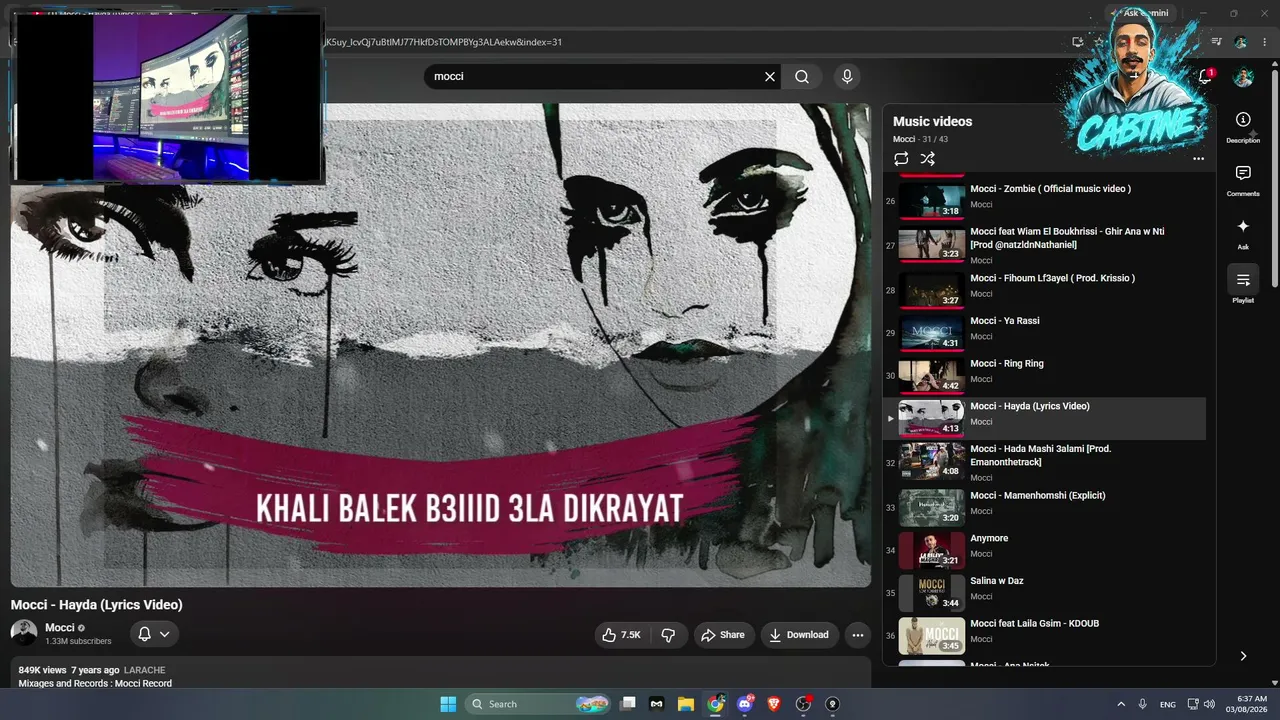Image resolution: width=1280 pixels, height=720 pixels.
Task: Open the Mocci channel avatar under the video
Action: [x=24, y=633]
